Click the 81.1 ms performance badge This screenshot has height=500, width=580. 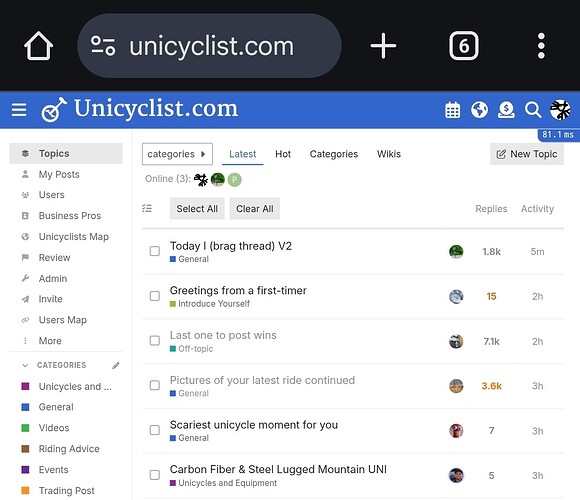tap(558, 135)
